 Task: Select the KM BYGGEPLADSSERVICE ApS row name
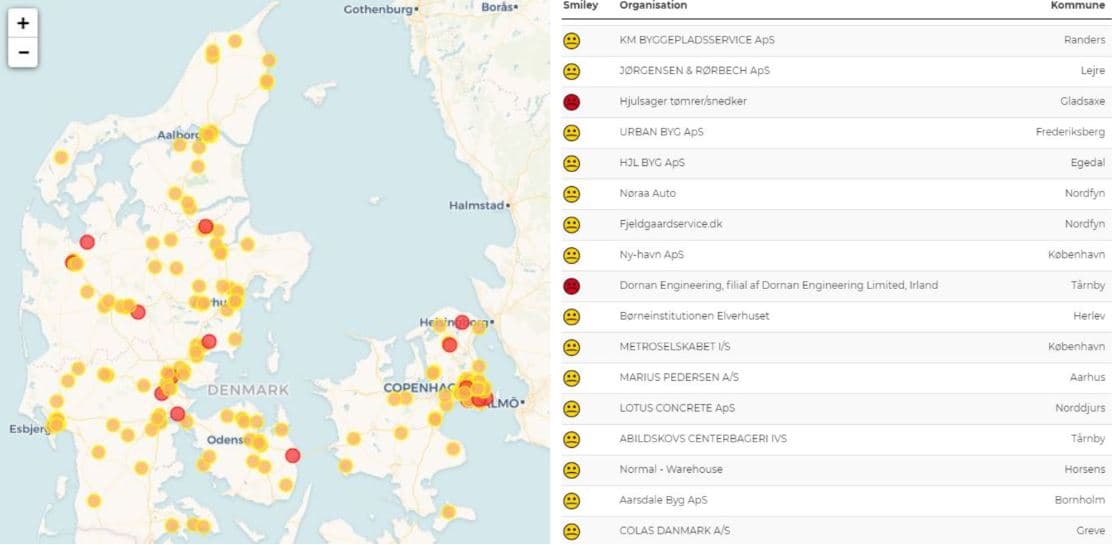[x=697, y=40]
